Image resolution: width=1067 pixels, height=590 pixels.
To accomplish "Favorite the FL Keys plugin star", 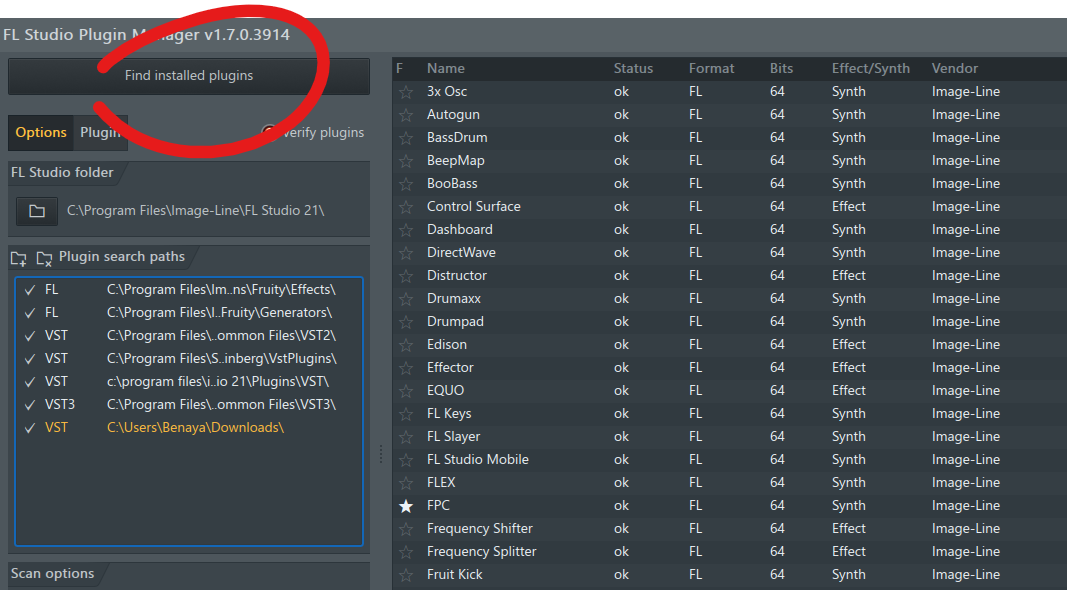I will 406,414.
